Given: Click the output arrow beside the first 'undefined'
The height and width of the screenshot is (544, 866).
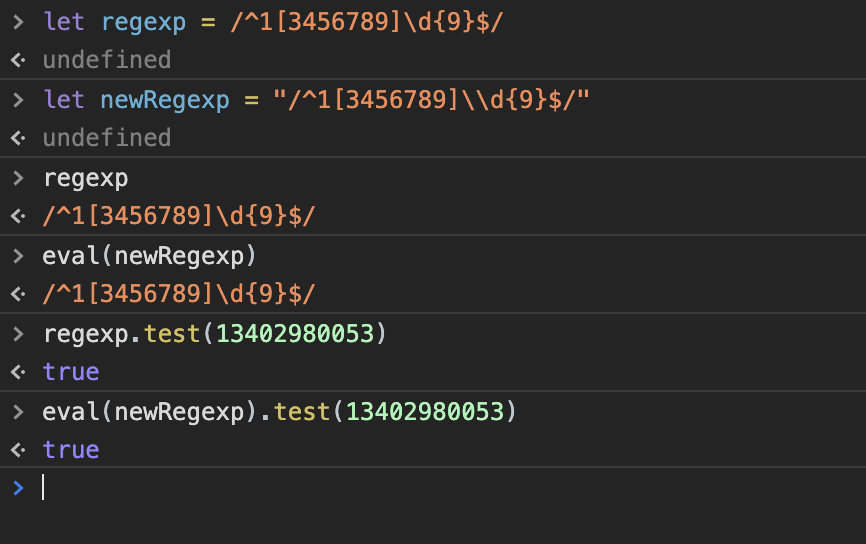Looking at the screenshot, I should tap(17, 60).
